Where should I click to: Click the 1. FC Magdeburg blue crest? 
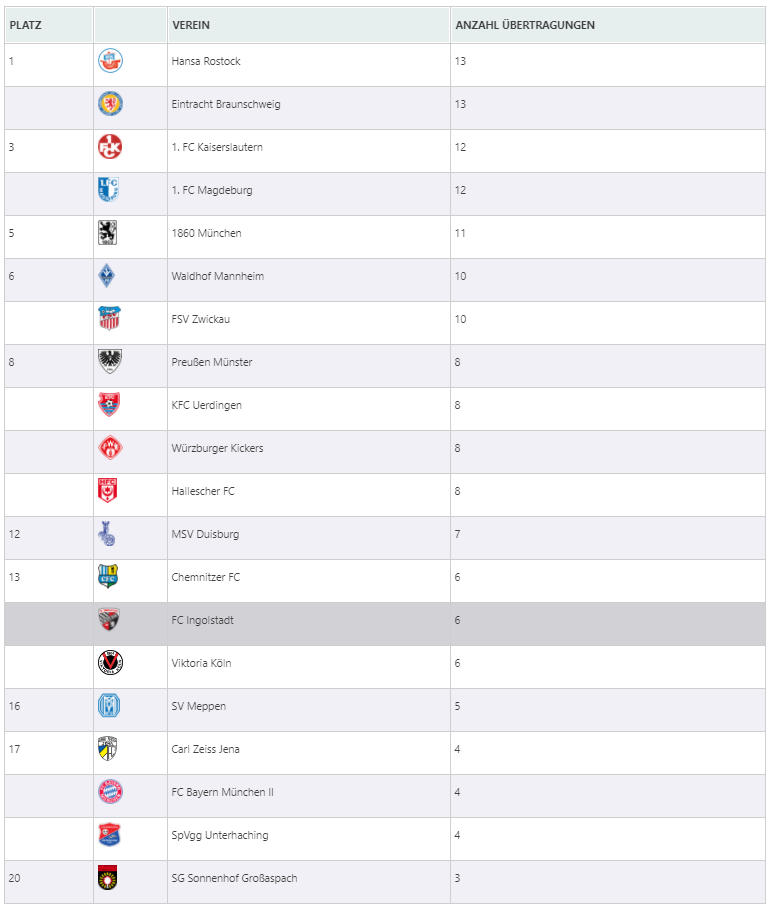(109, 190)
